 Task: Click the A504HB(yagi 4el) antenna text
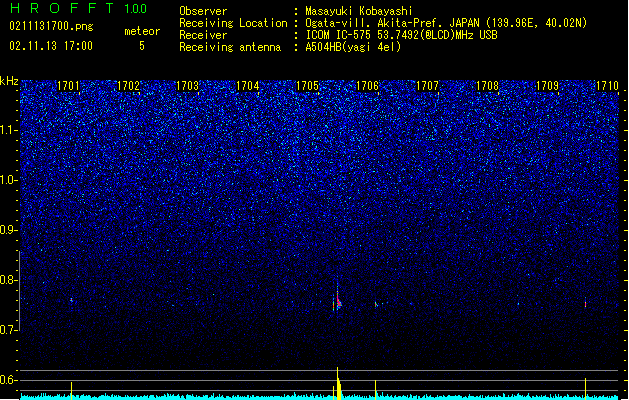point(353,47)
